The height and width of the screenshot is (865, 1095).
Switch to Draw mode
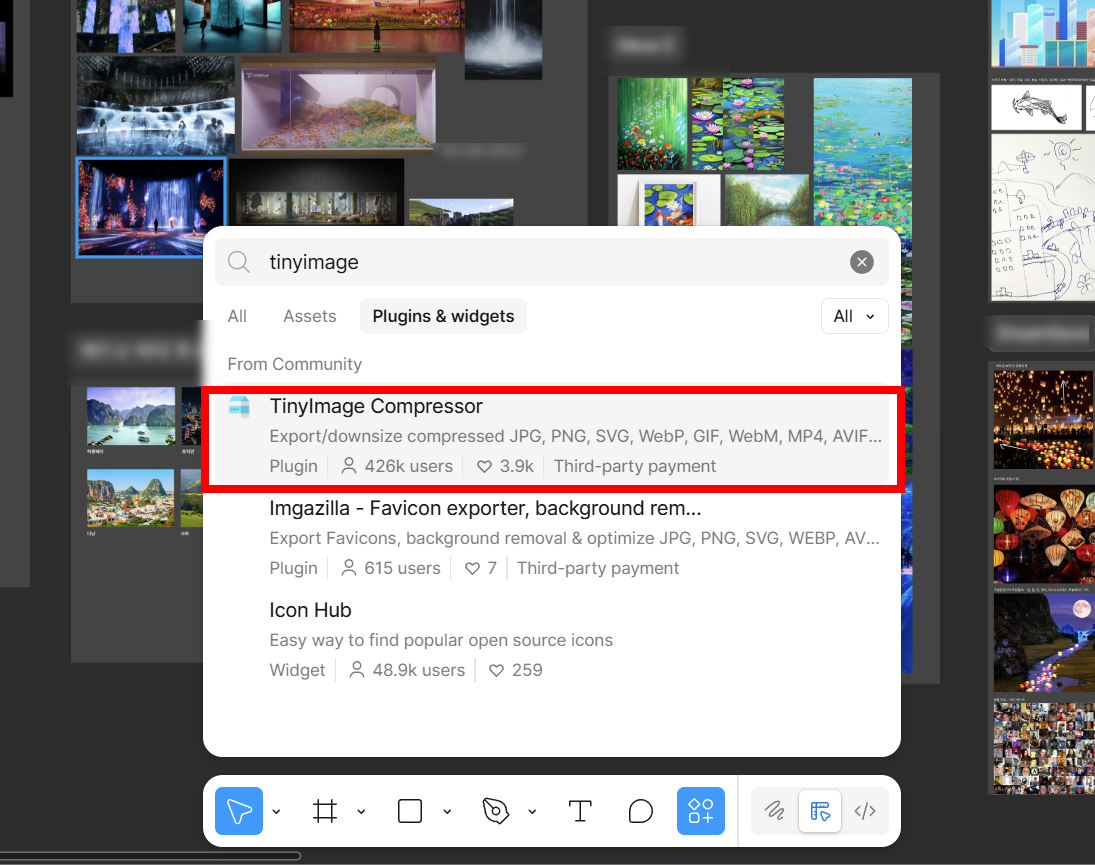coord(774,811)
